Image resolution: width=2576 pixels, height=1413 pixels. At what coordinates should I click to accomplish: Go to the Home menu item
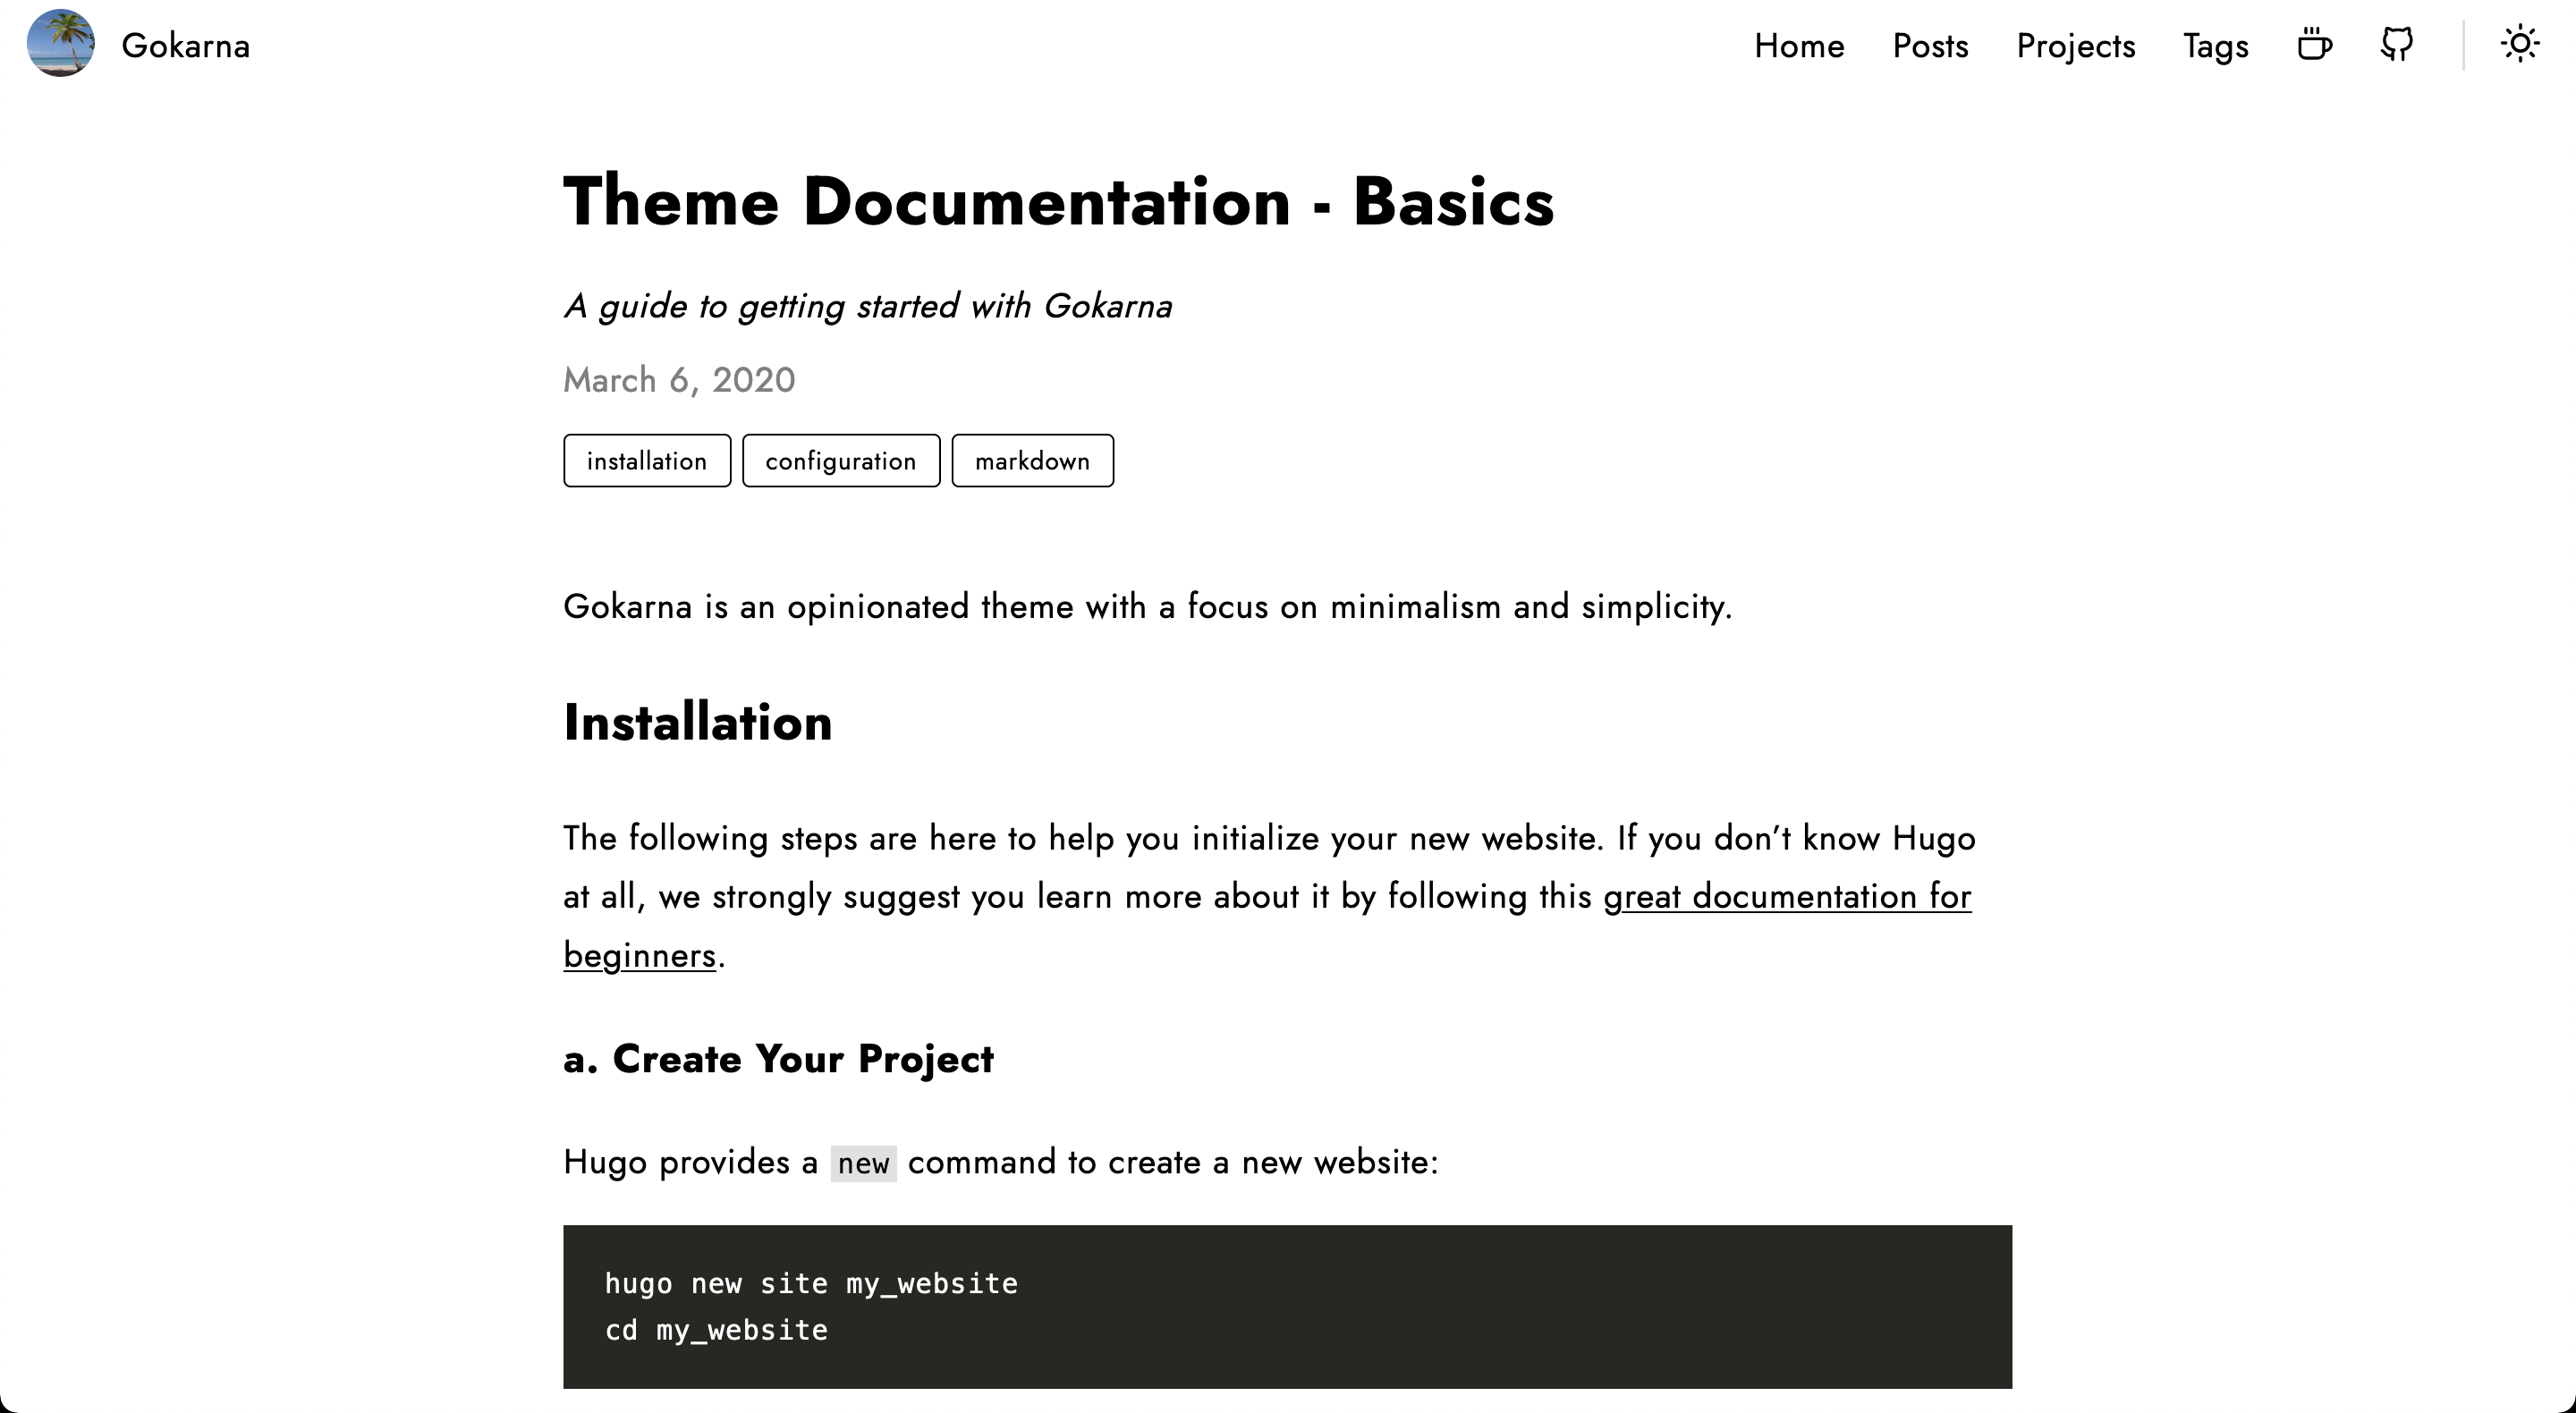click(x=1798, y=46)
